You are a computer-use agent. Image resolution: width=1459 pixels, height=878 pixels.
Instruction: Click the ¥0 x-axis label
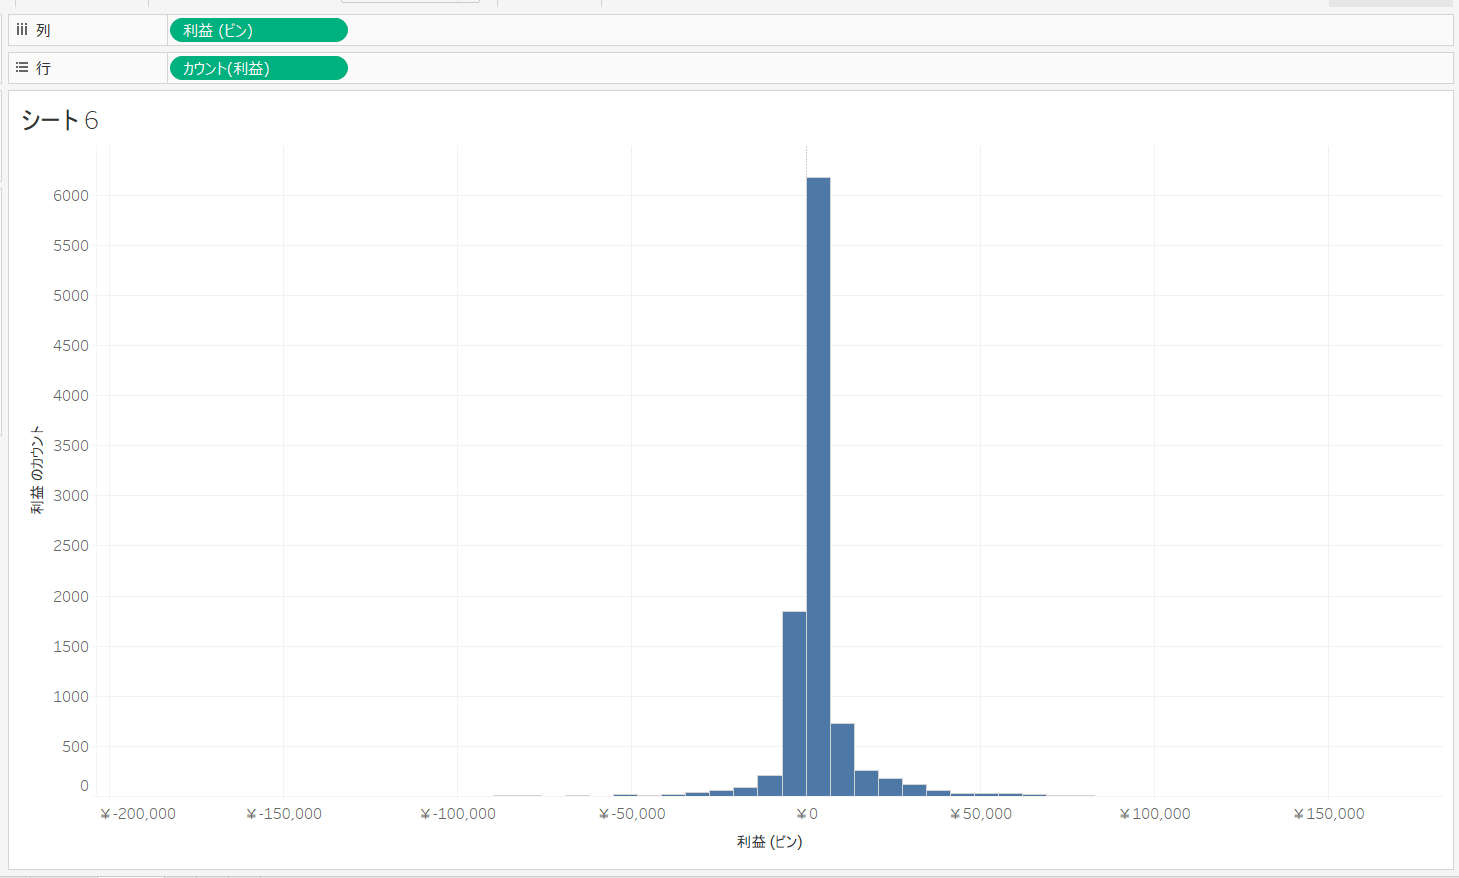tap(807, 814)
